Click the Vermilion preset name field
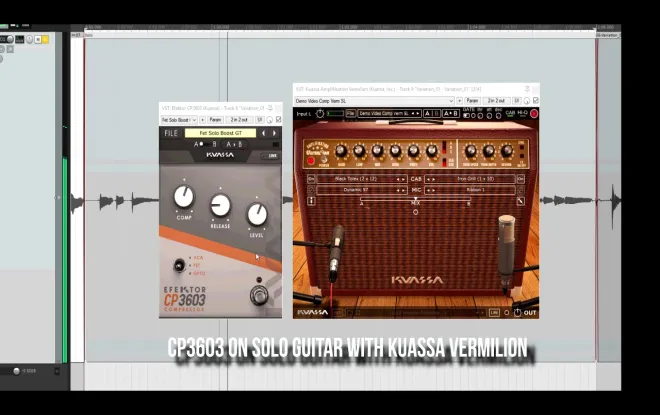660x415 pixels. (385, 114)
